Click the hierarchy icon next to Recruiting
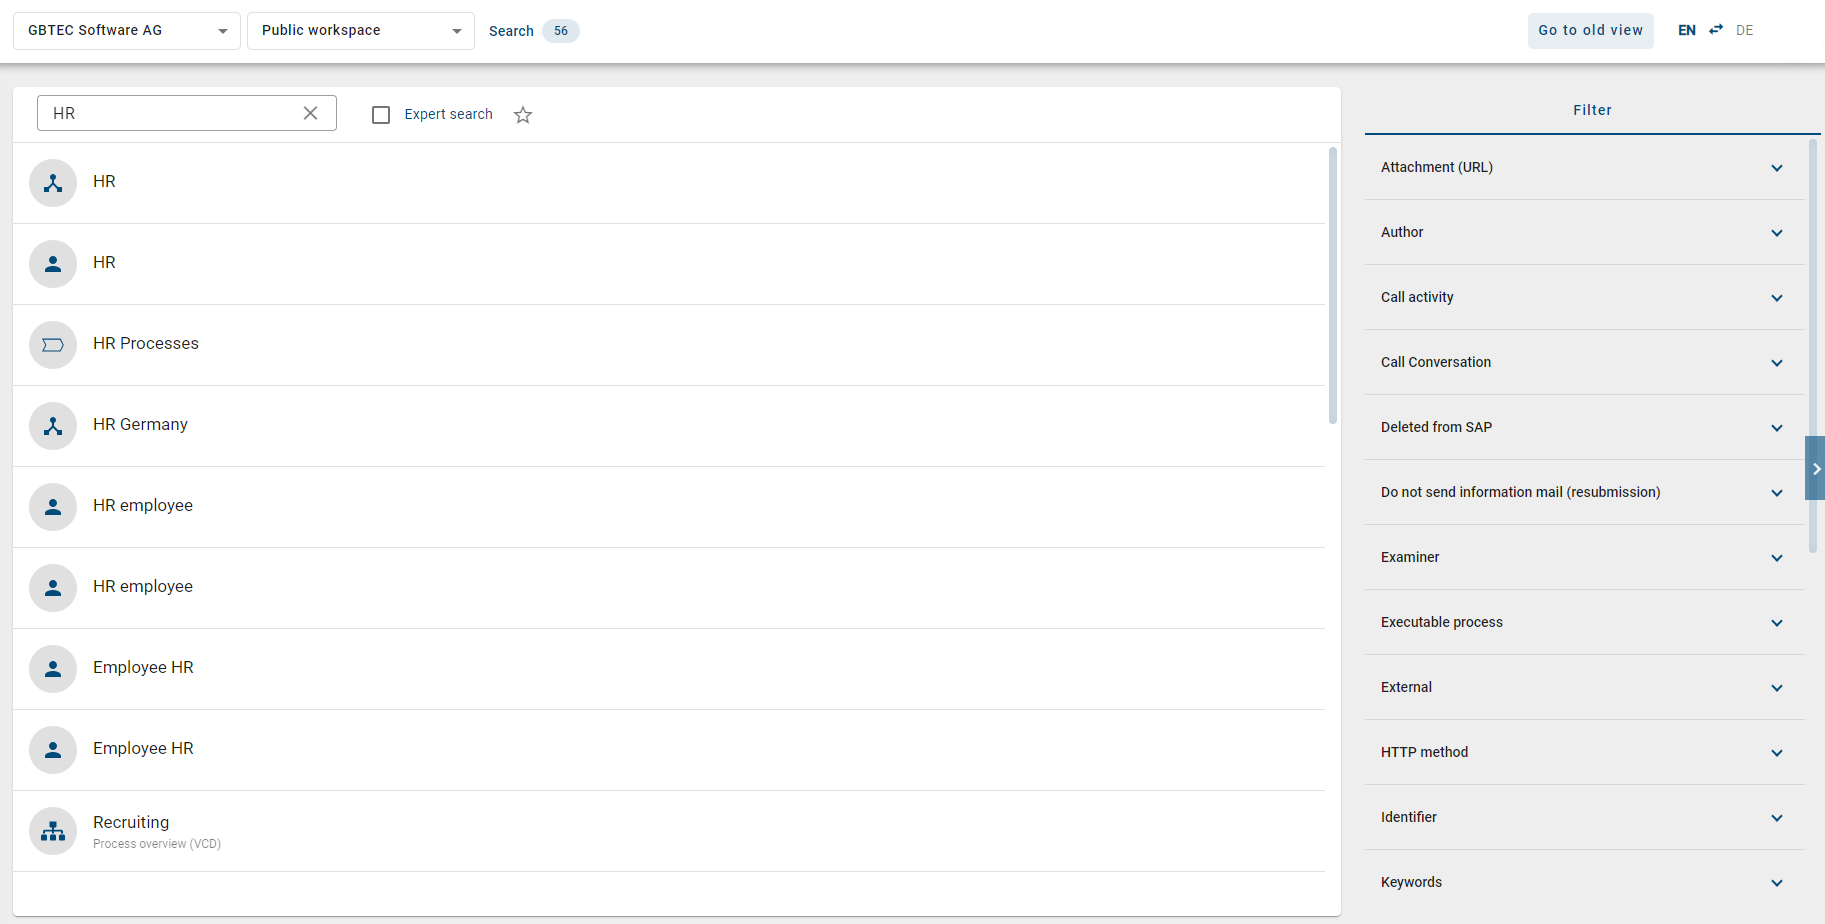This screenshot has height=924, width=1825. 52,831
